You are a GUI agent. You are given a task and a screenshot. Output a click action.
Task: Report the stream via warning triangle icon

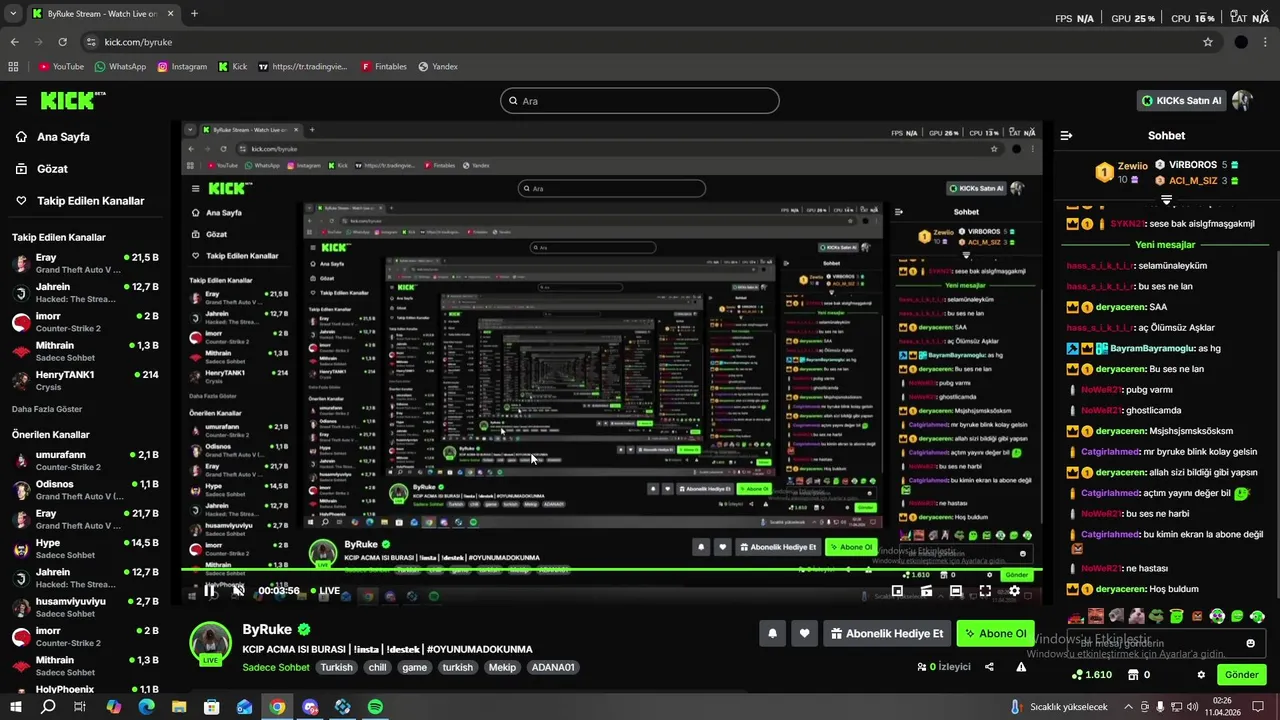point(1021,667)
